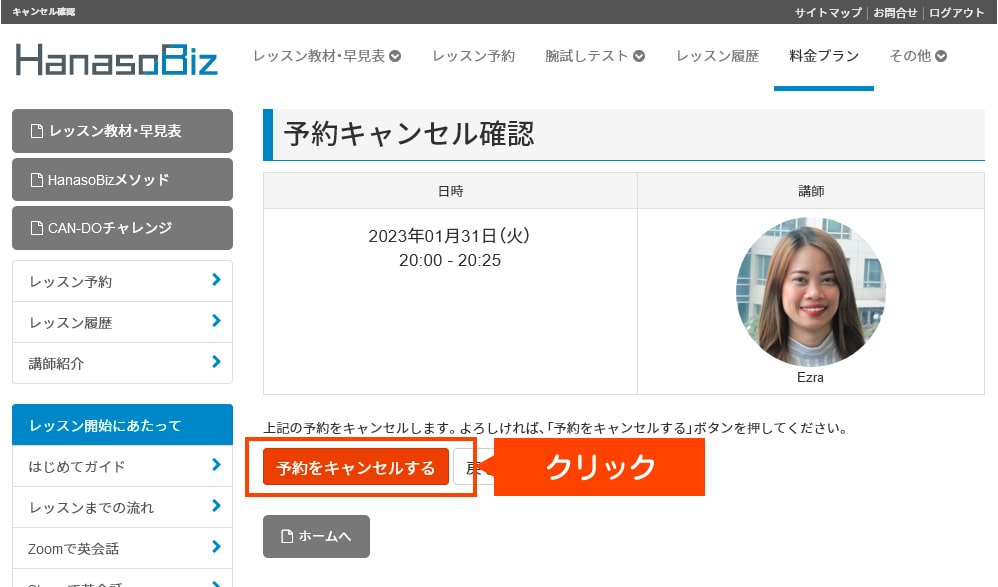This screenshot has width=998, height=587.
Task: Click ログアウト in top bar
Action: pos(956,13)
